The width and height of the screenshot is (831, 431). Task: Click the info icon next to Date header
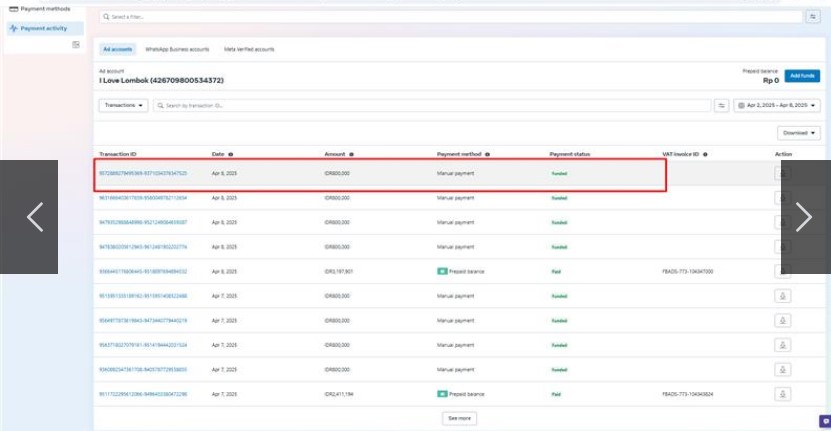(x=231, y=154)
